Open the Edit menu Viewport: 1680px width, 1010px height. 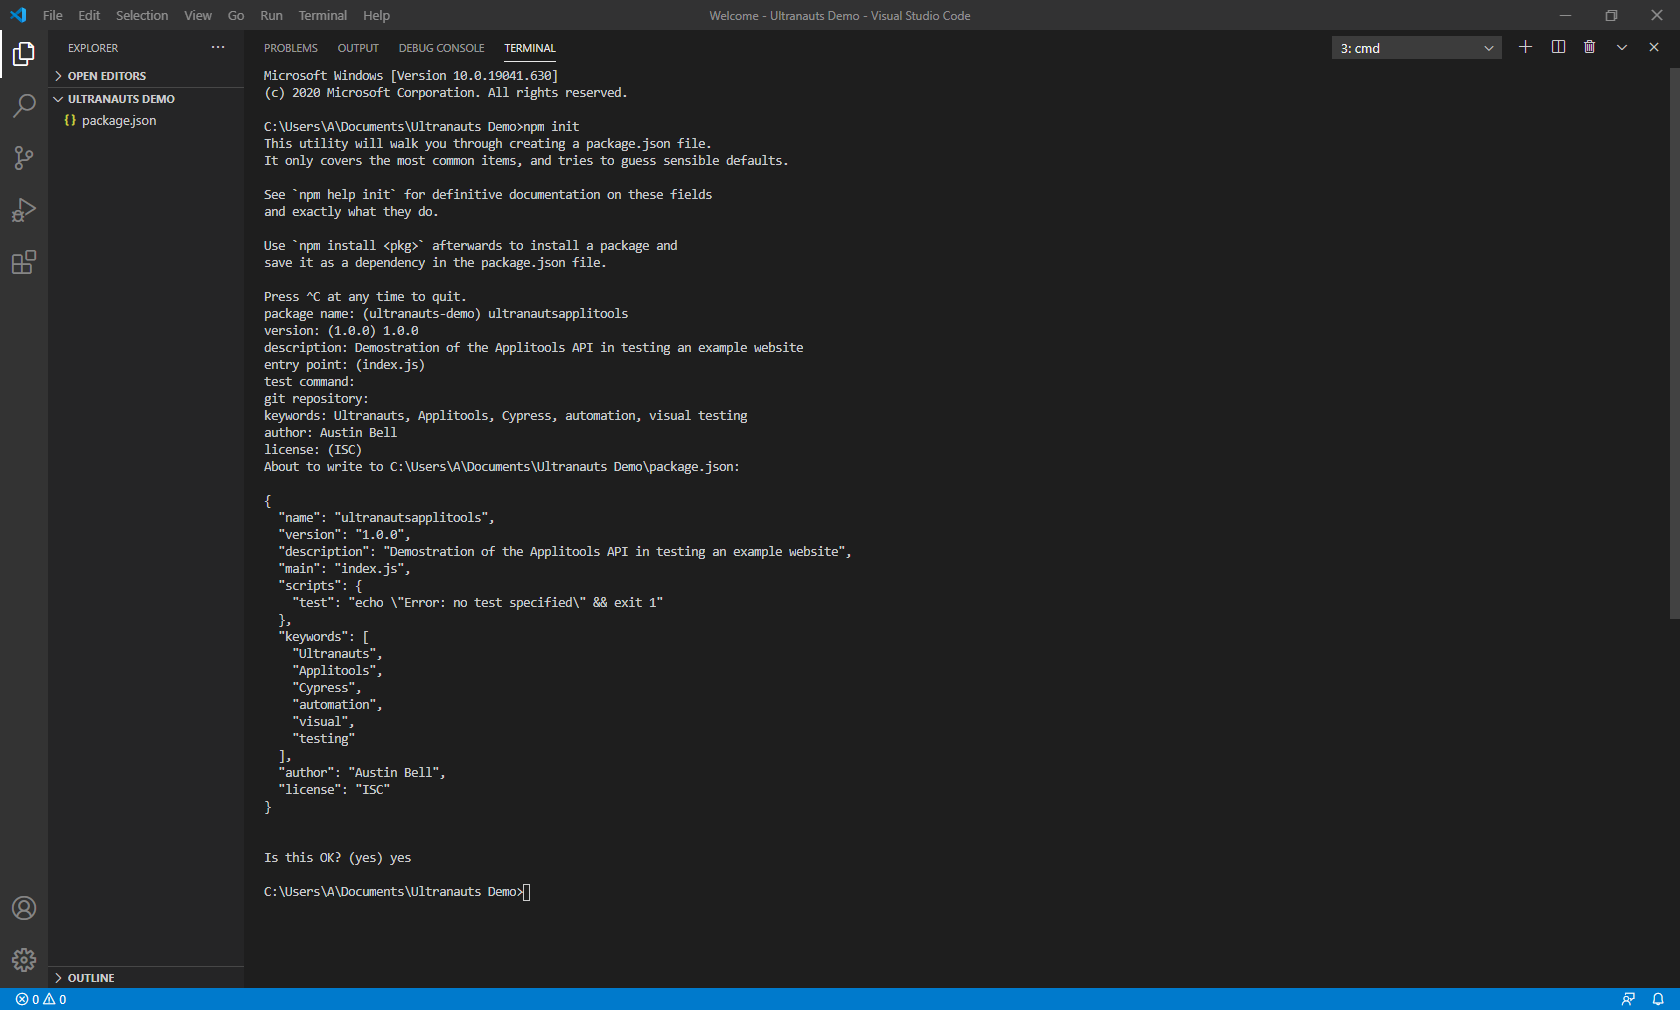(x=89, y=15)
